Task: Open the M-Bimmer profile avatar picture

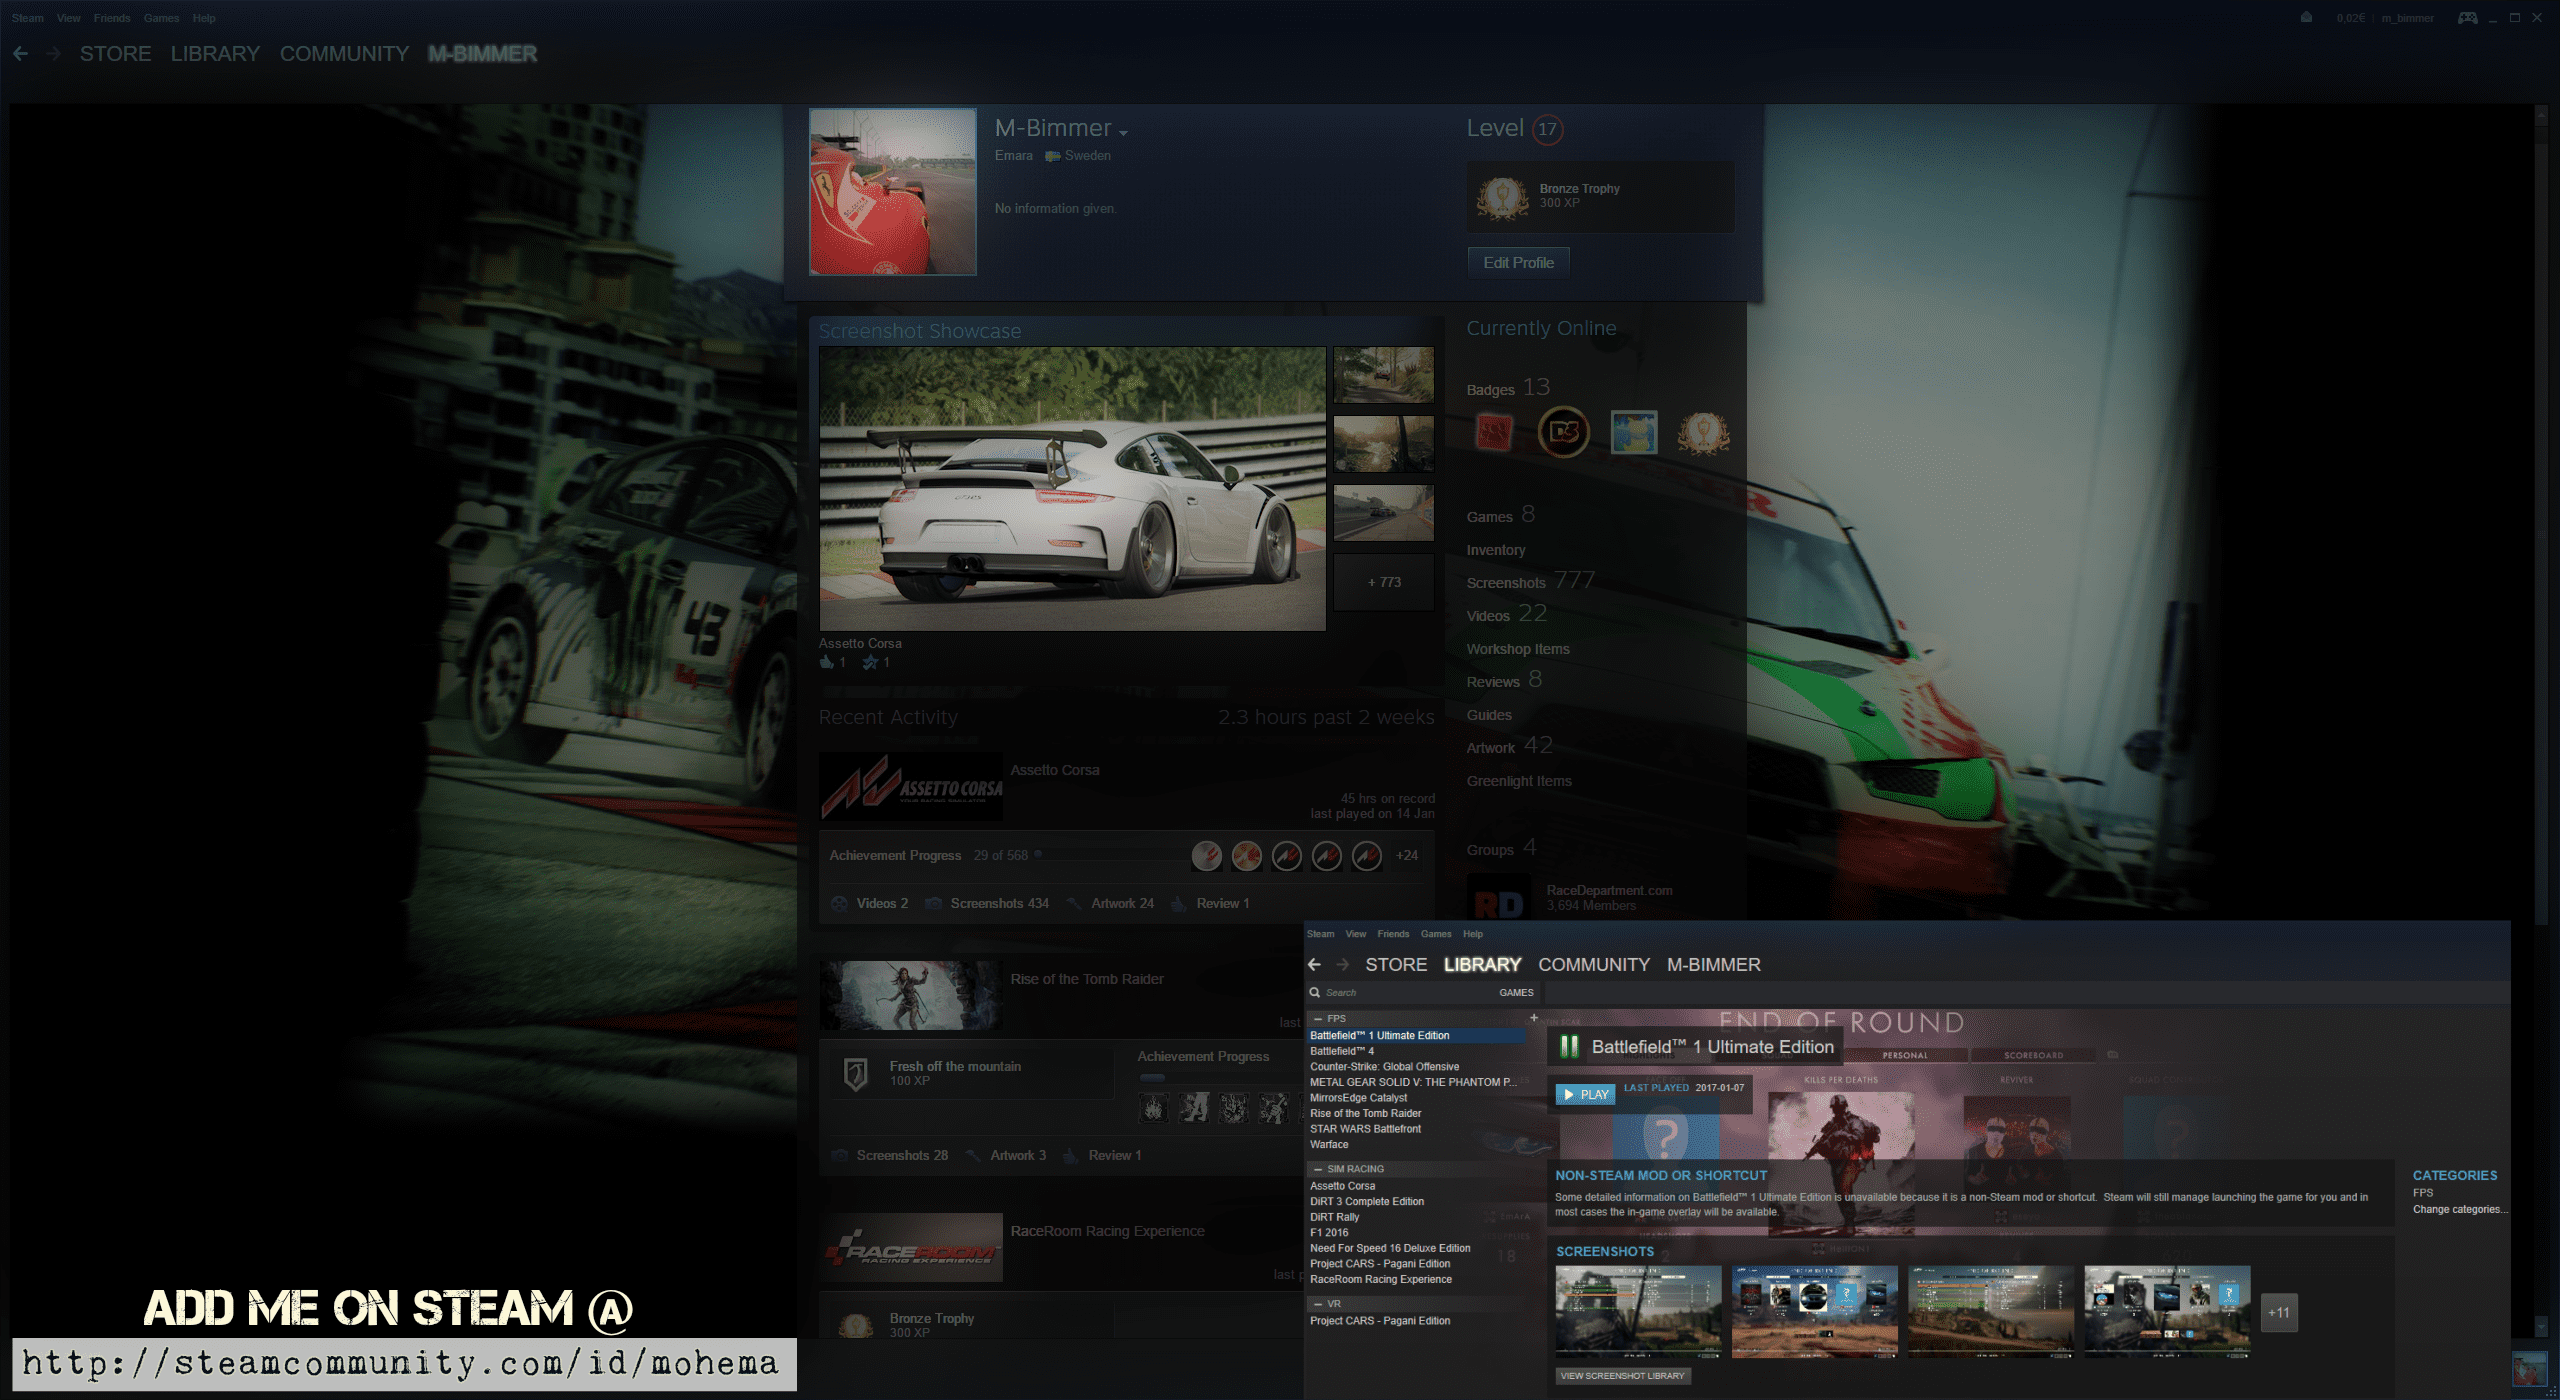Action: click(x=892, y=192)
